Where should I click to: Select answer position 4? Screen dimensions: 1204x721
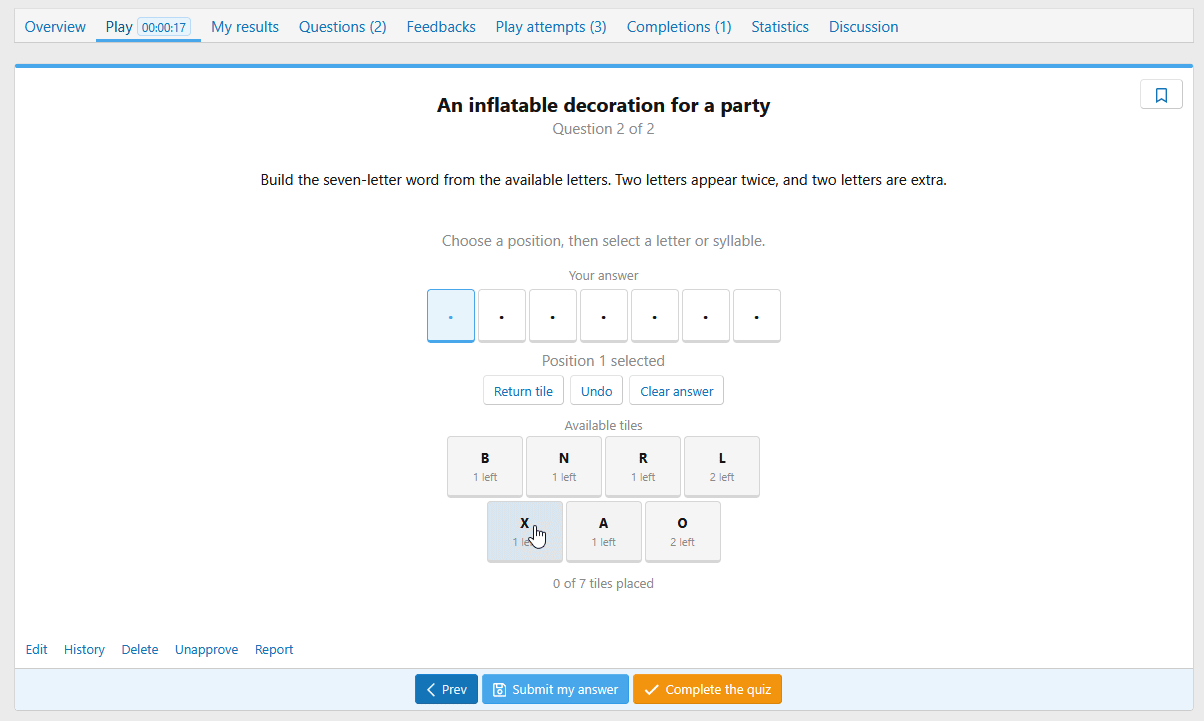coord(604,316)
